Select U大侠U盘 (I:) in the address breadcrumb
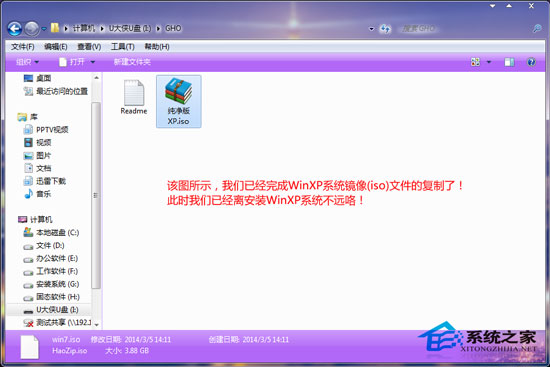550x367 pixels. [129, 28]
